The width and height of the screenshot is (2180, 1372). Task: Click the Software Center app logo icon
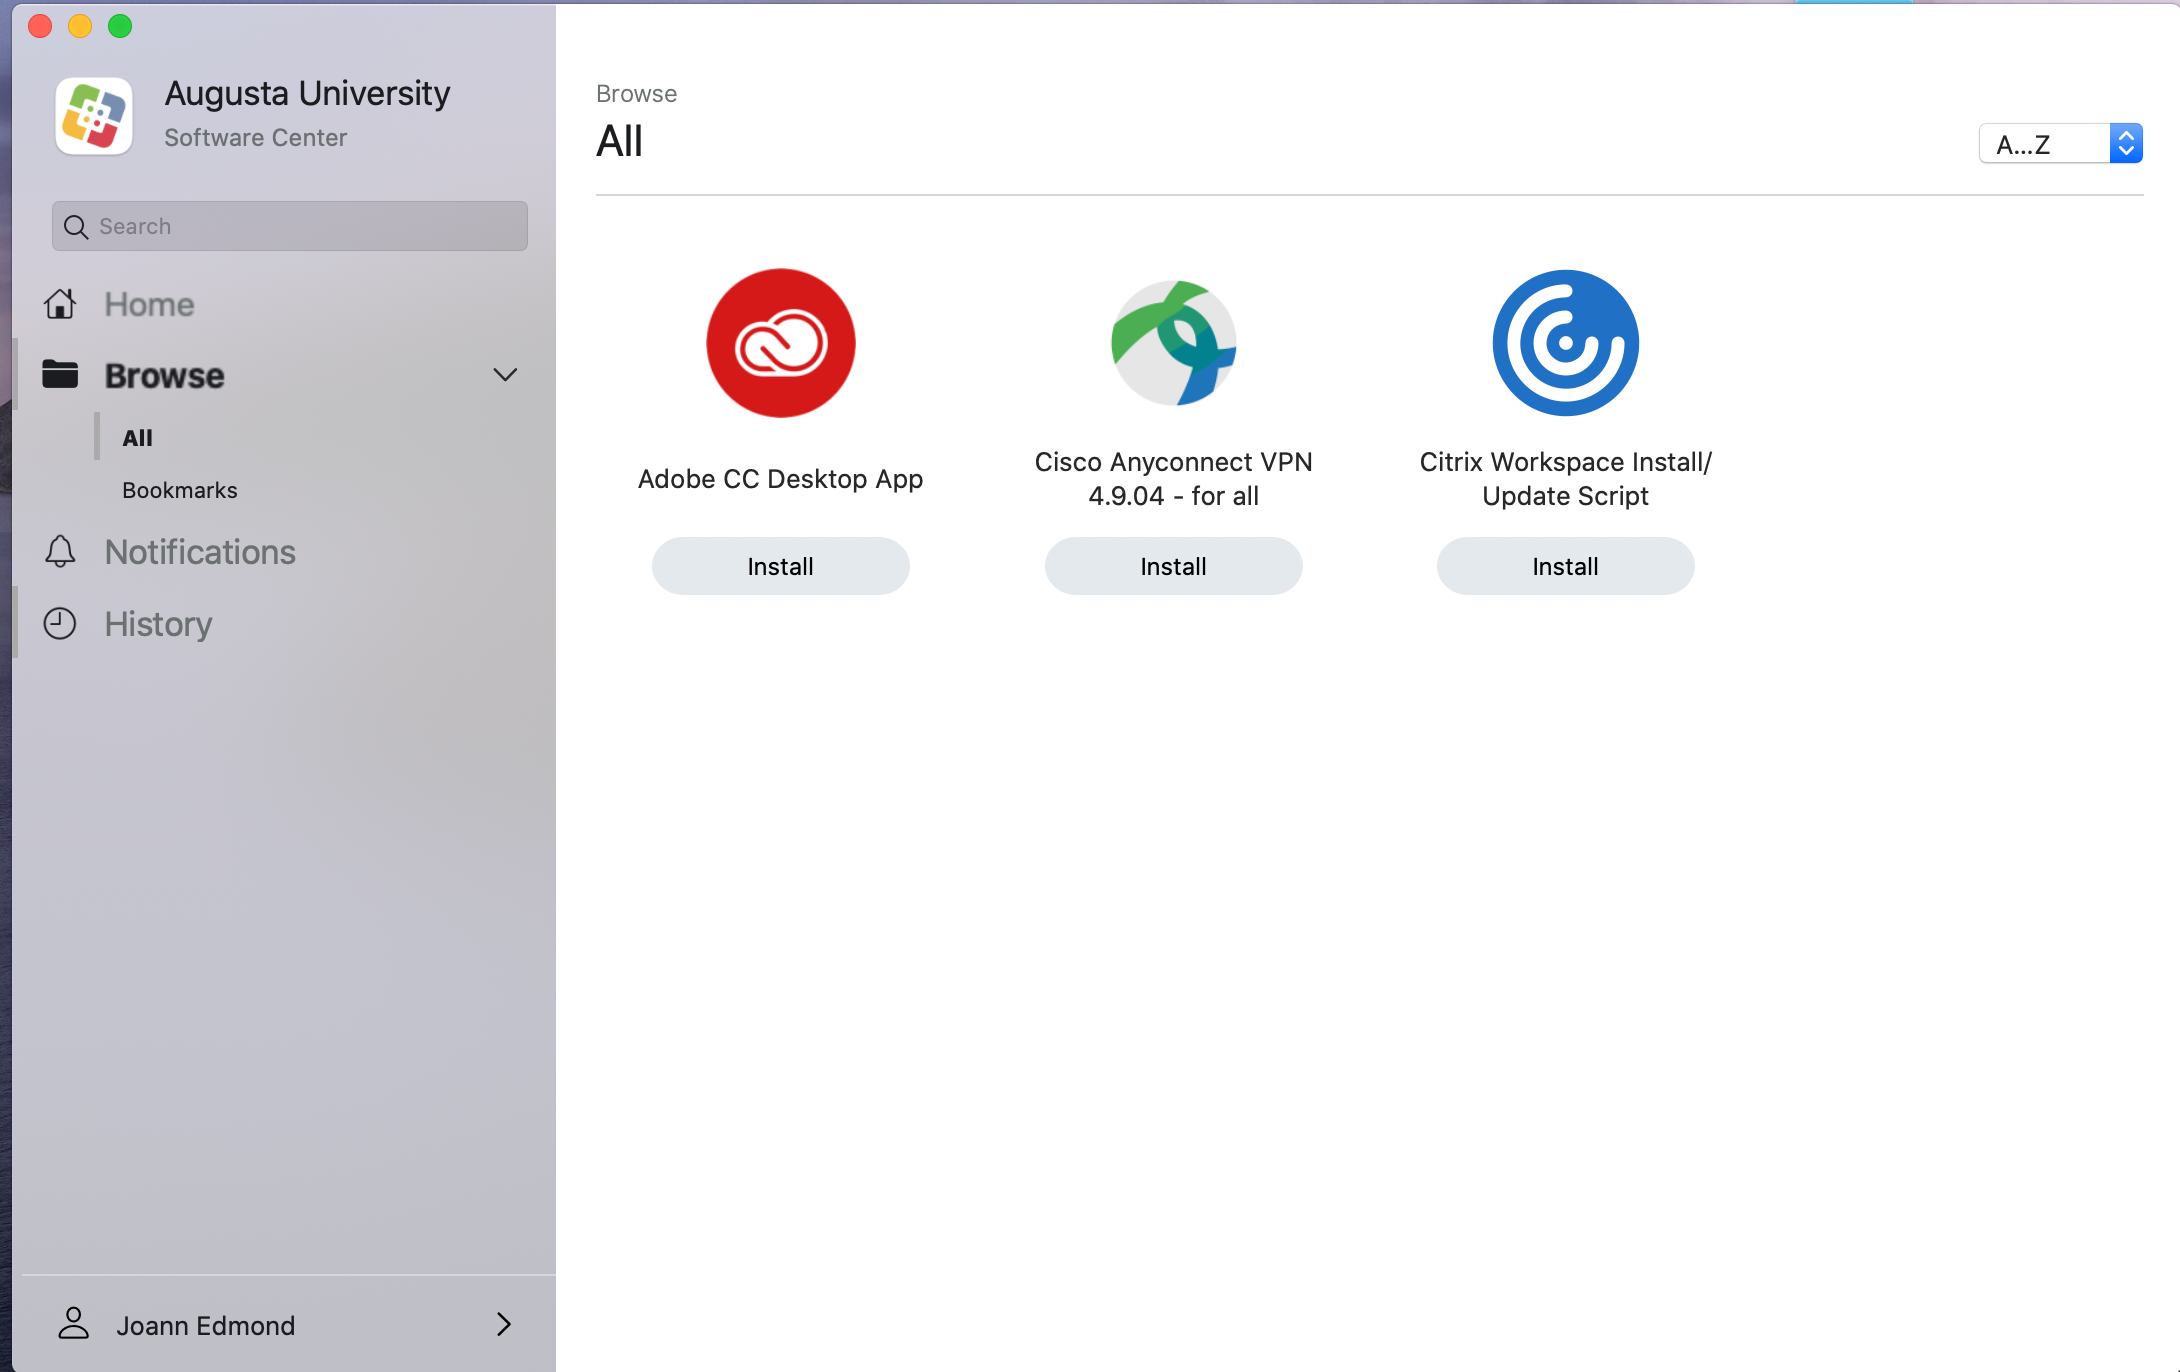click(94, 116)
